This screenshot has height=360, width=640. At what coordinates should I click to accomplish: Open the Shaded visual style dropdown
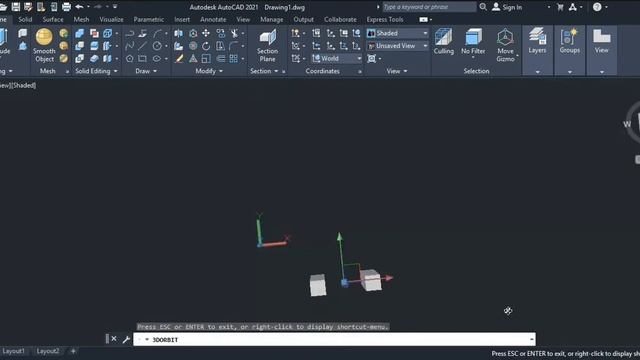coord(397,33)
